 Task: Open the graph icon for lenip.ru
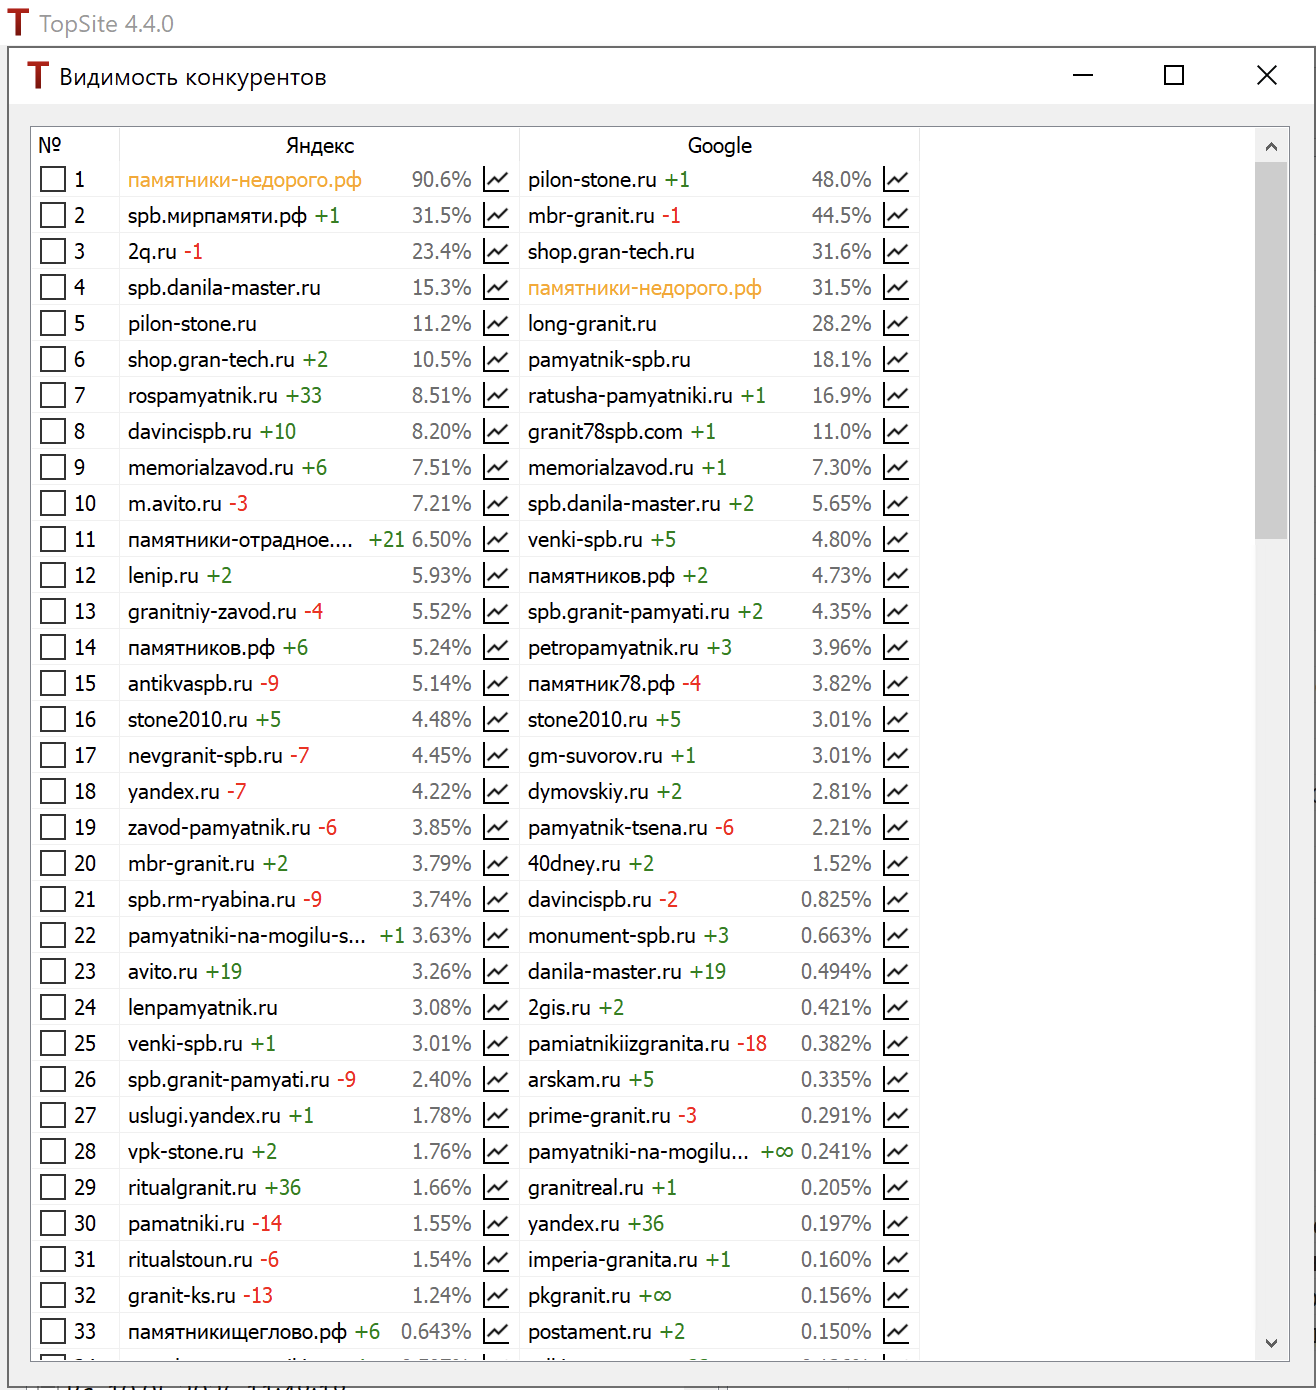[496, 576]
